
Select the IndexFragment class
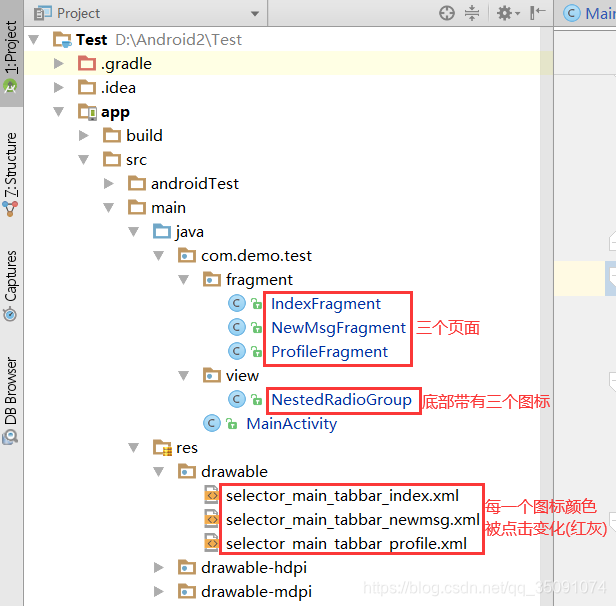point(326,304)
